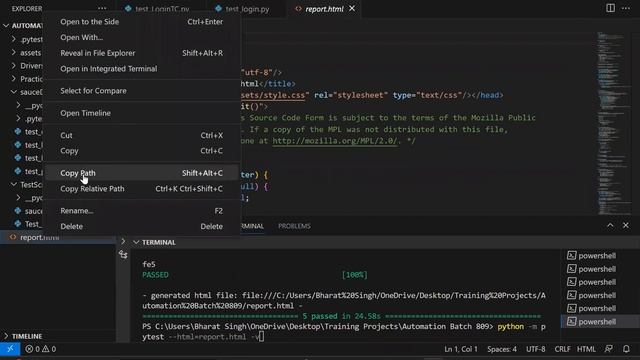Click the assets/style.css link in code
Screen dimensions: 640x360
[x=273, y=95]
